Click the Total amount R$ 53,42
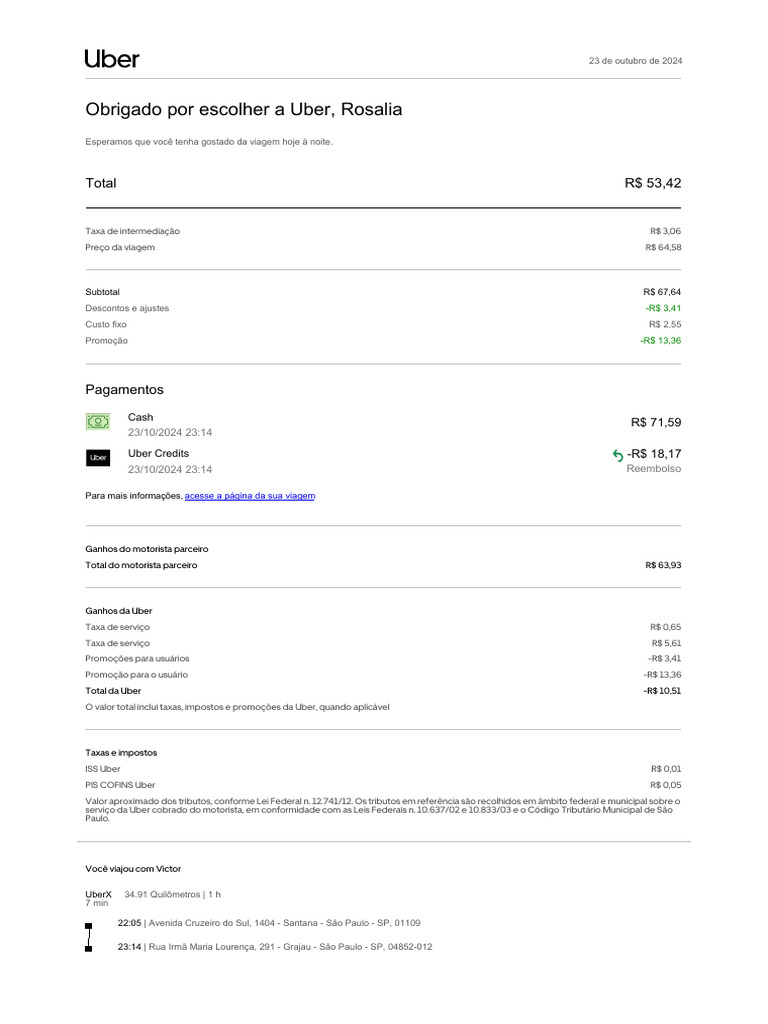This screenshot has height=1024, width=768. 653,183
